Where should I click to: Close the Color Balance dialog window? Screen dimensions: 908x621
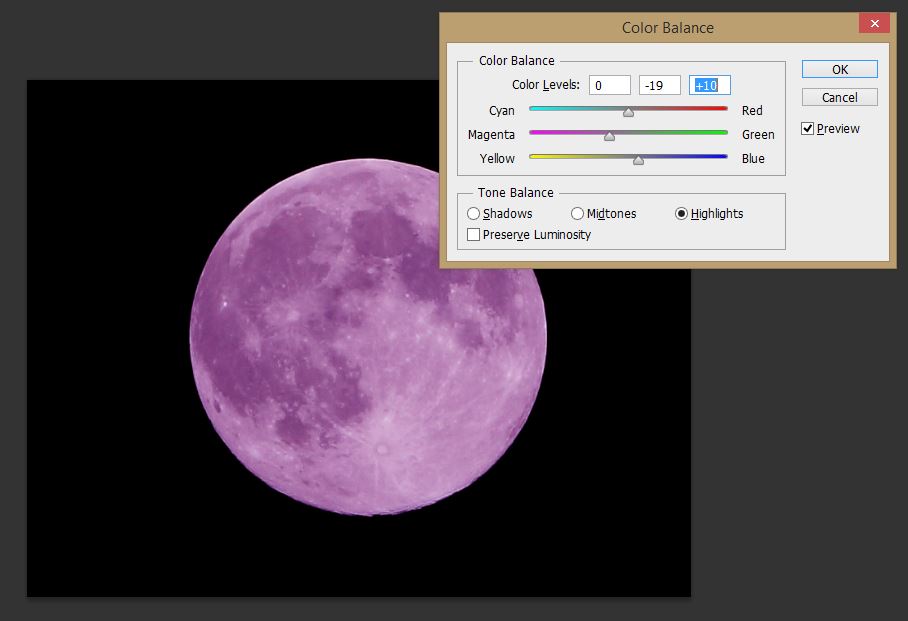[x=874, y=24]
